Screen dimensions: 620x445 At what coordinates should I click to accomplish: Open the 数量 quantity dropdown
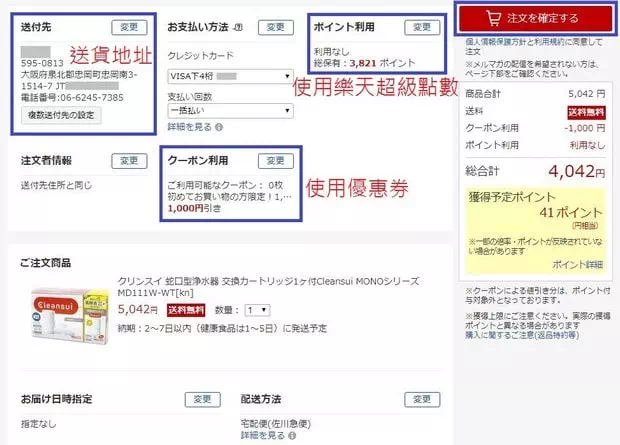[257, 310]
